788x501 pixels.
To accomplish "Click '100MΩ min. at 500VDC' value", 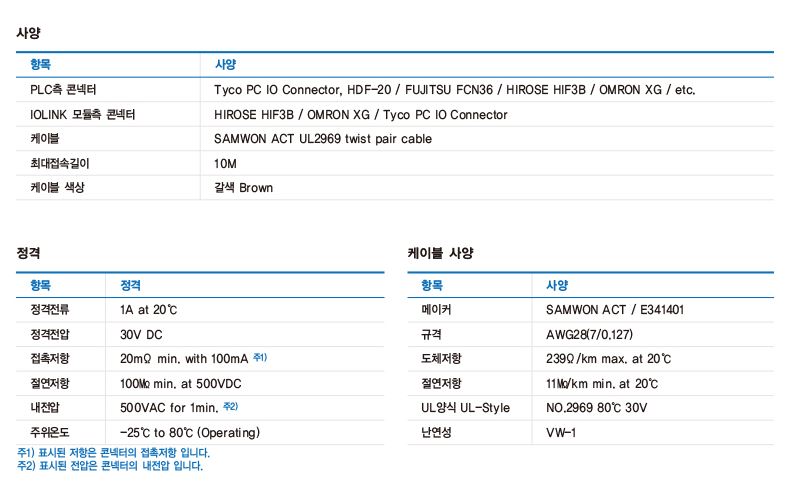I will click(180, 384).
